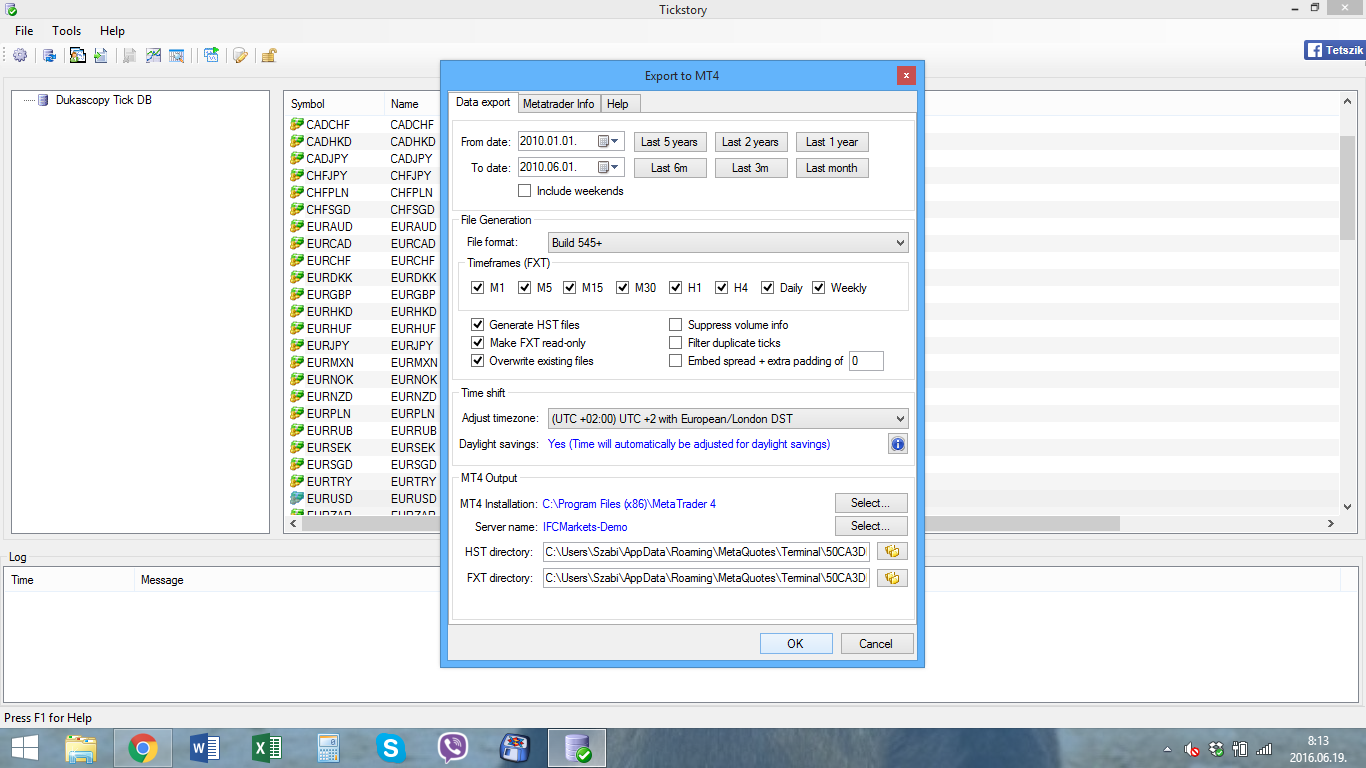
Task: Click the data viewer magnifier toolbar icon
Action: pos(177,55)
